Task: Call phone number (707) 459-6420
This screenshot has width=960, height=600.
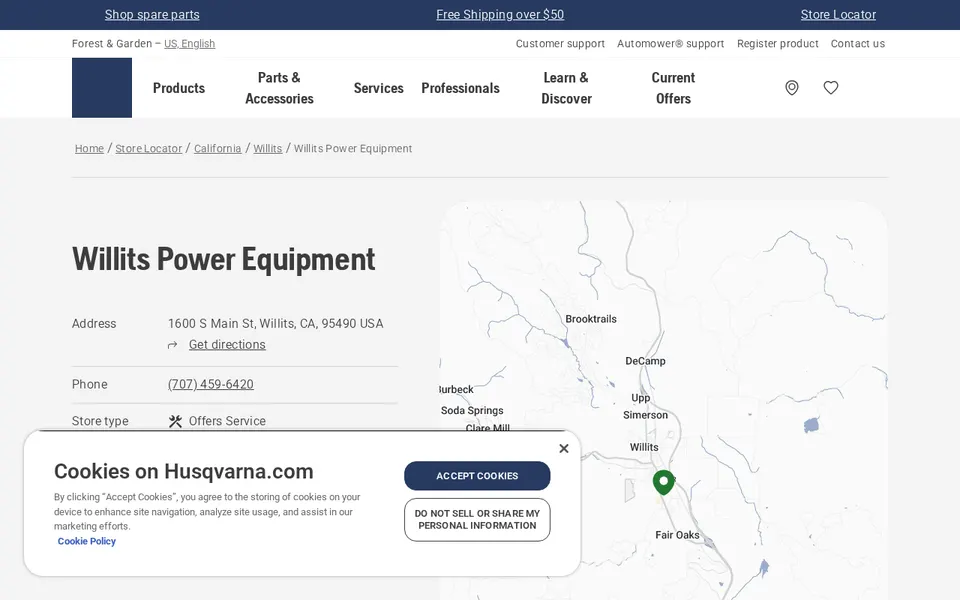Action: [x=211, y=384]
